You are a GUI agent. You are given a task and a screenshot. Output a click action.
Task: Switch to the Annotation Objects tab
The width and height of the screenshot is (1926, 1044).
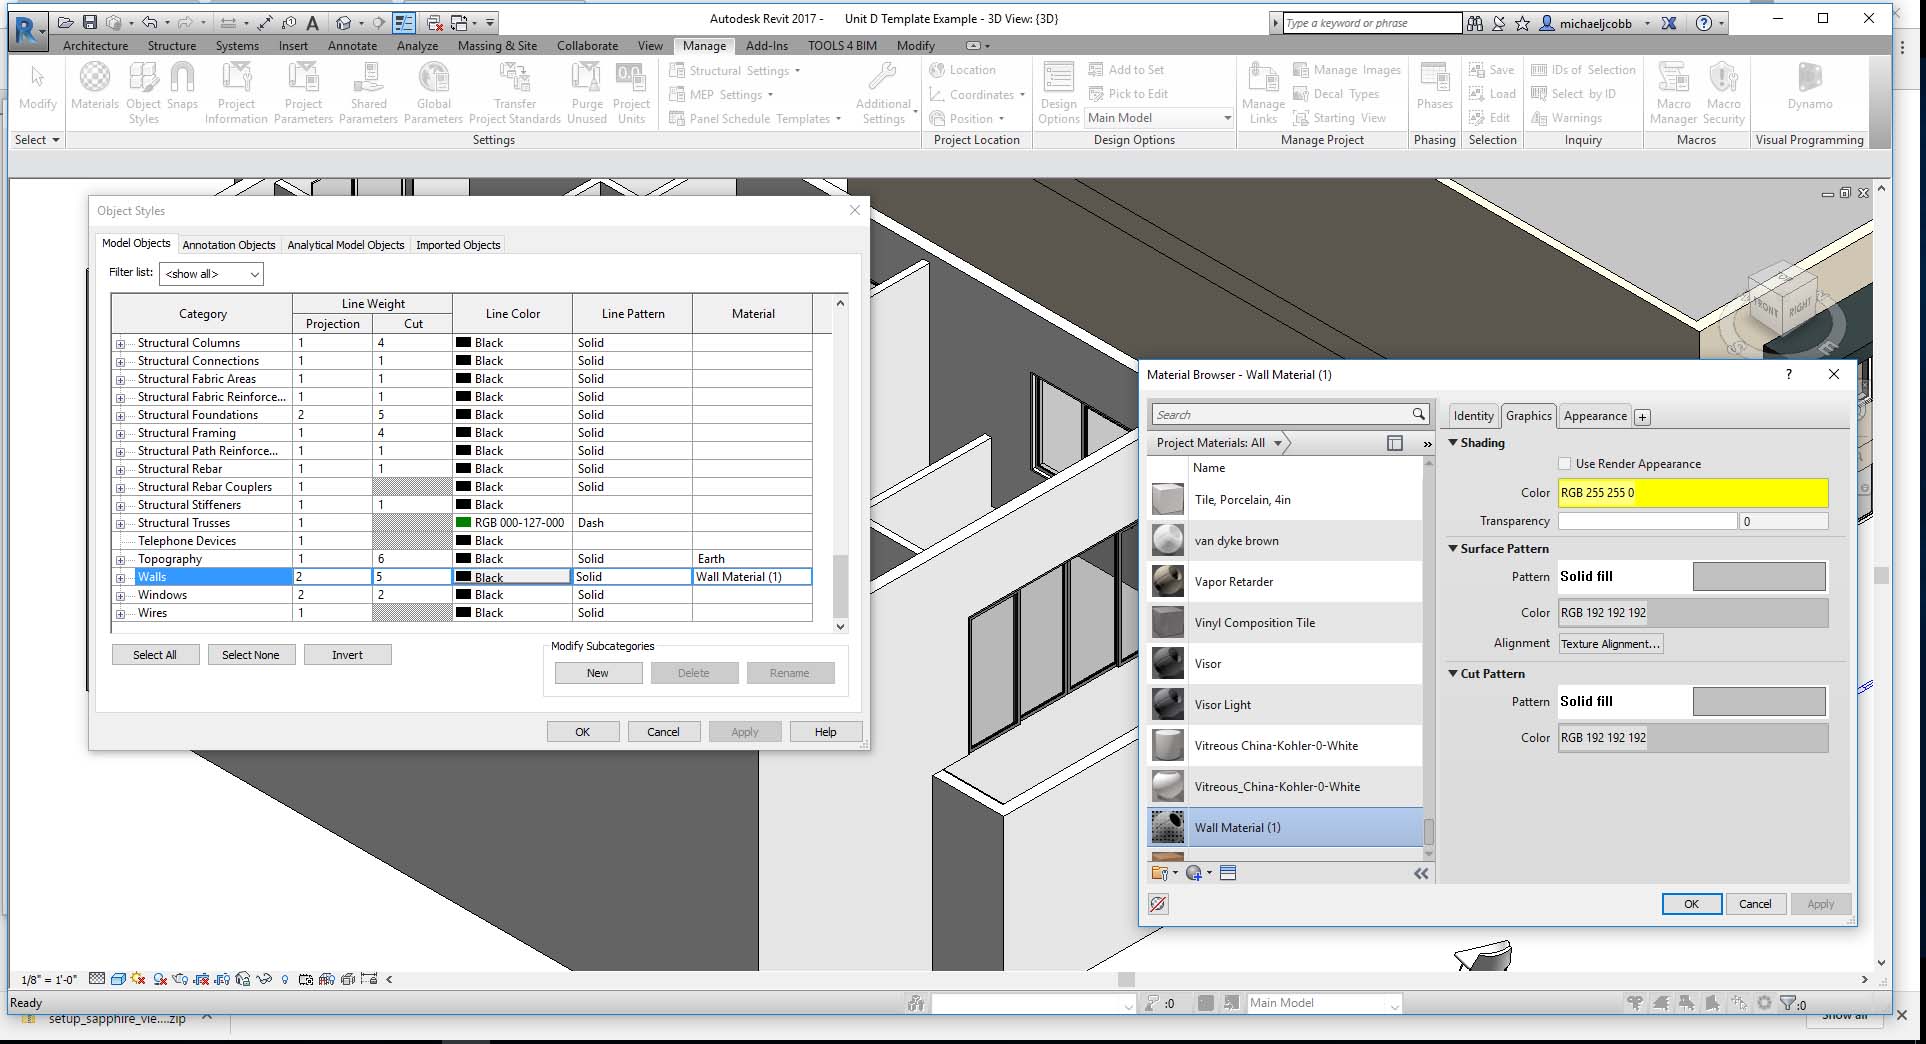pos(228,245)
